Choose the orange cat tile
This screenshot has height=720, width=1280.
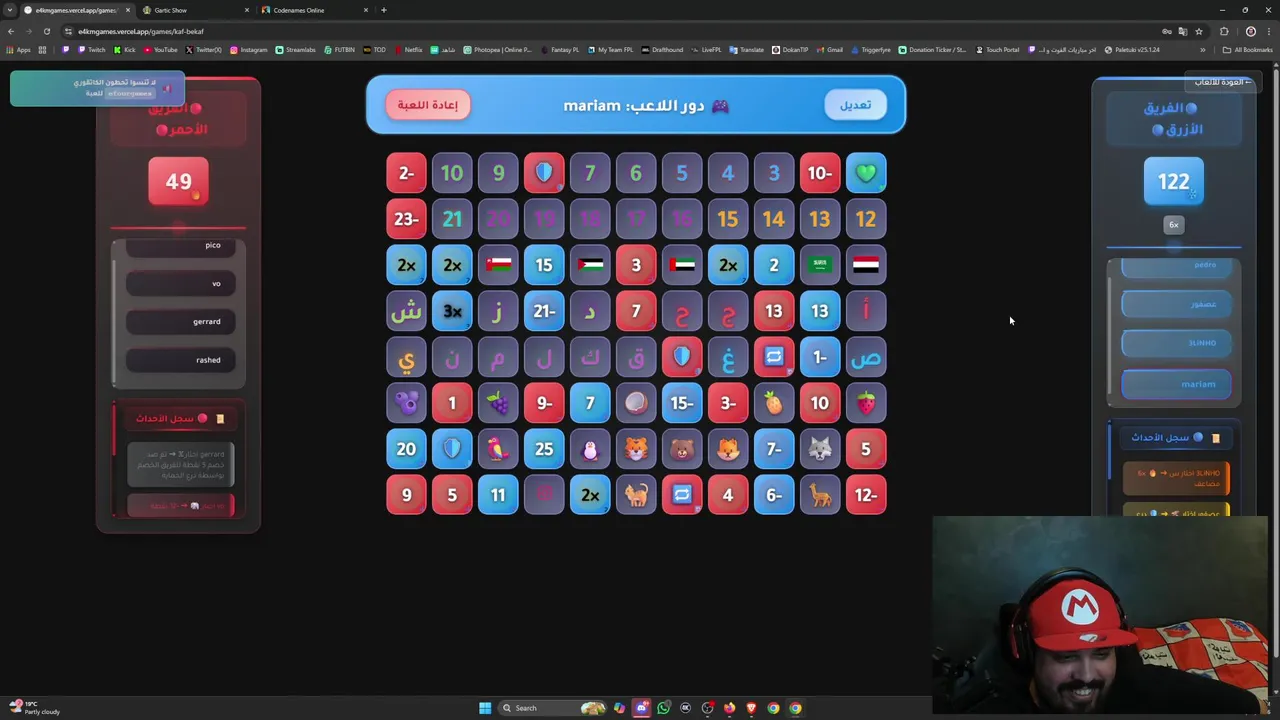click(x=636, y=495)
